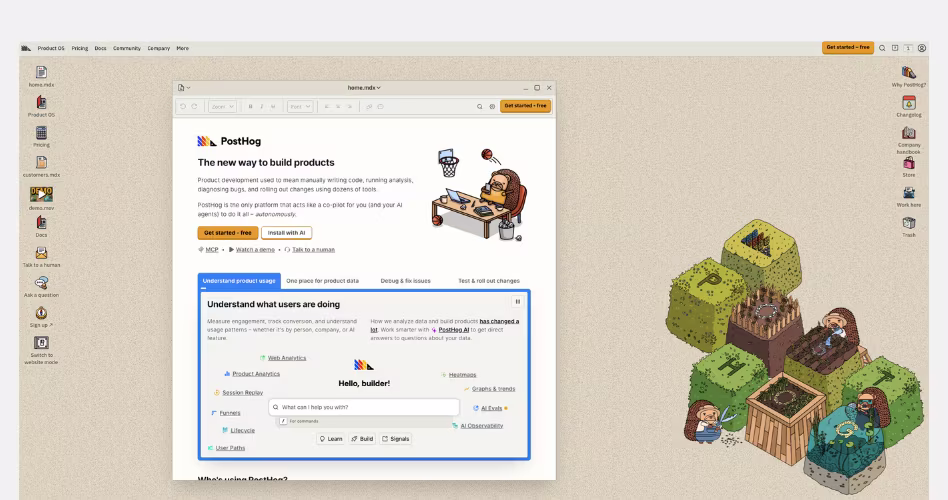Screen dimensions: 948x500
Task: Expand the file icon dropdown in window title
Action: tap(184, 88)
